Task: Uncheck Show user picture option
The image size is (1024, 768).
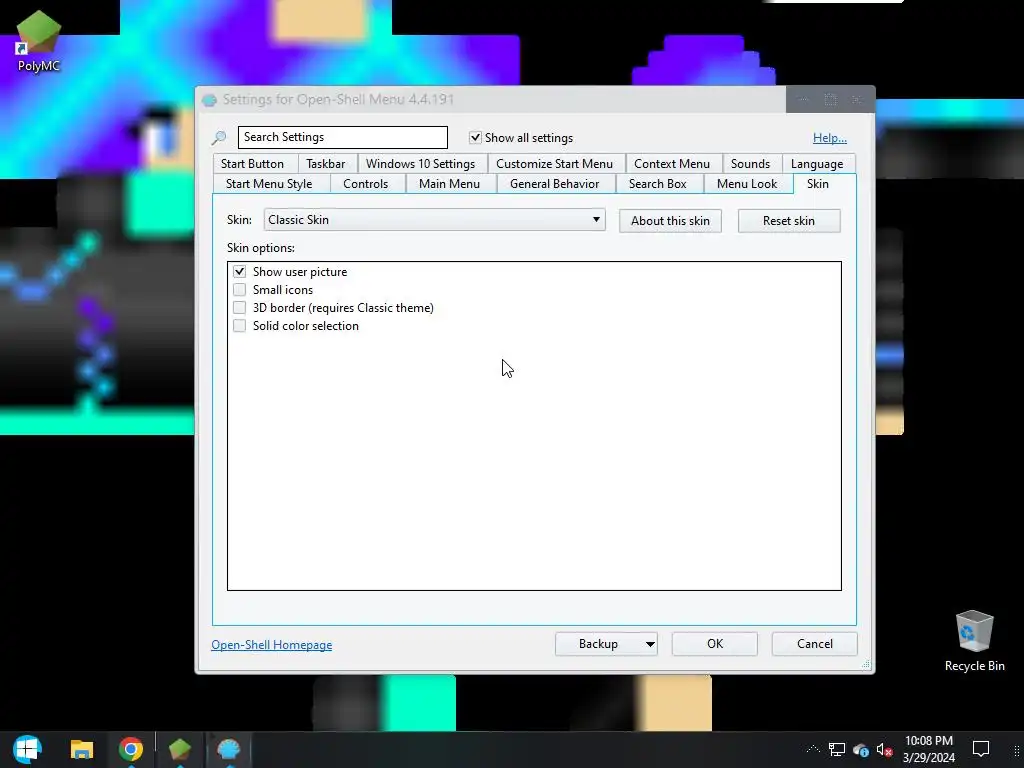Action: click(240, 272)
